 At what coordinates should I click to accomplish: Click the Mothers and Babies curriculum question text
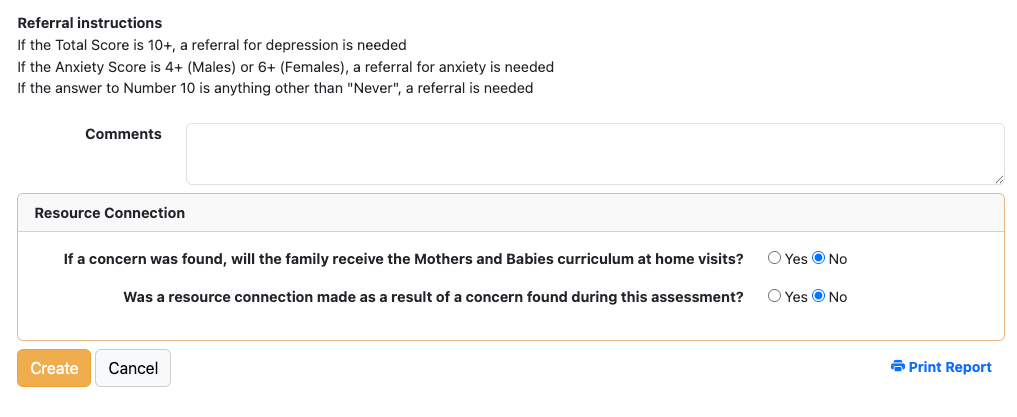(x=403, y=259)
